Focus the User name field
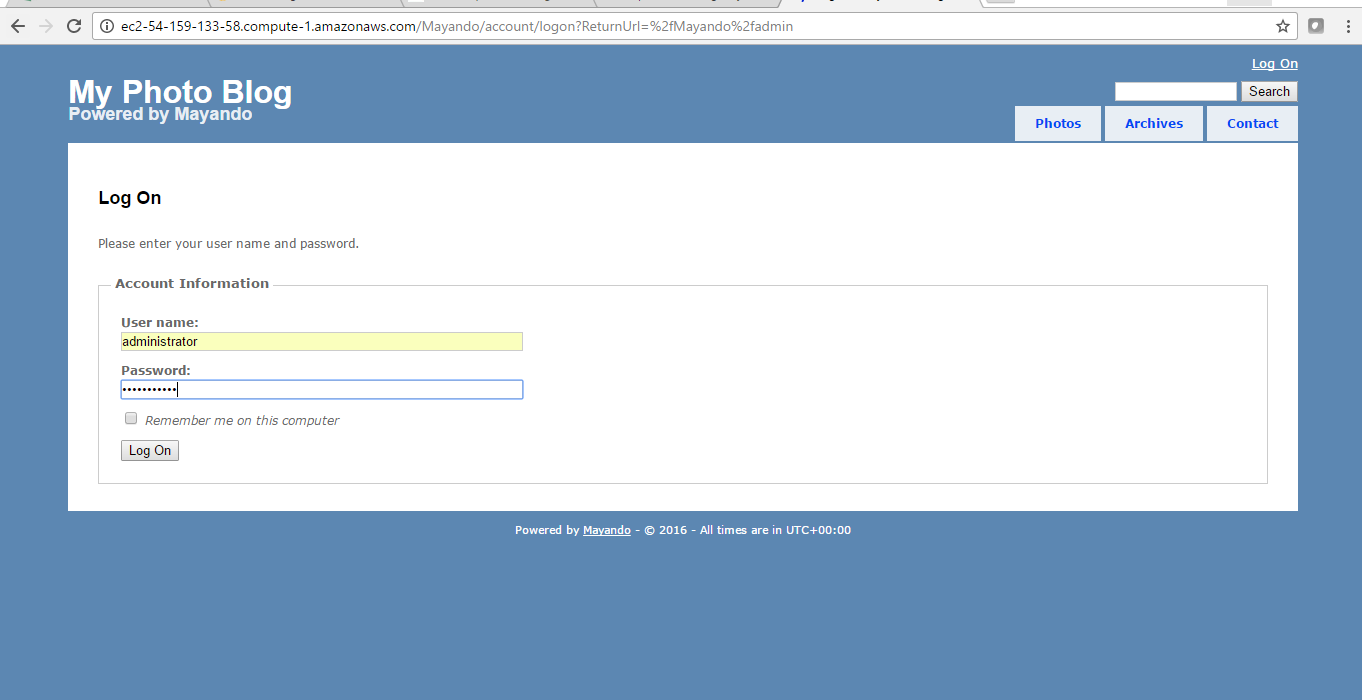The height and width of the screenshot is (700, 1362). 321,342
